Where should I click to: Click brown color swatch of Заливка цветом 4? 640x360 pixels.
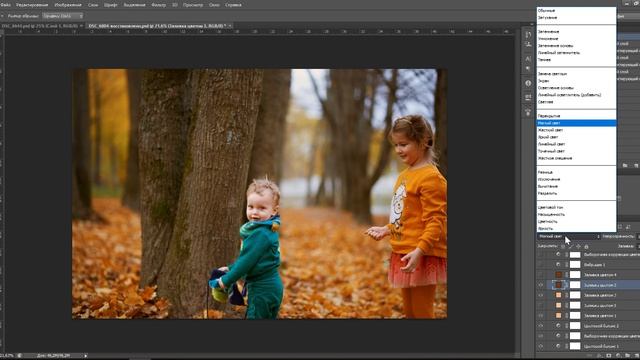[558, 275]
